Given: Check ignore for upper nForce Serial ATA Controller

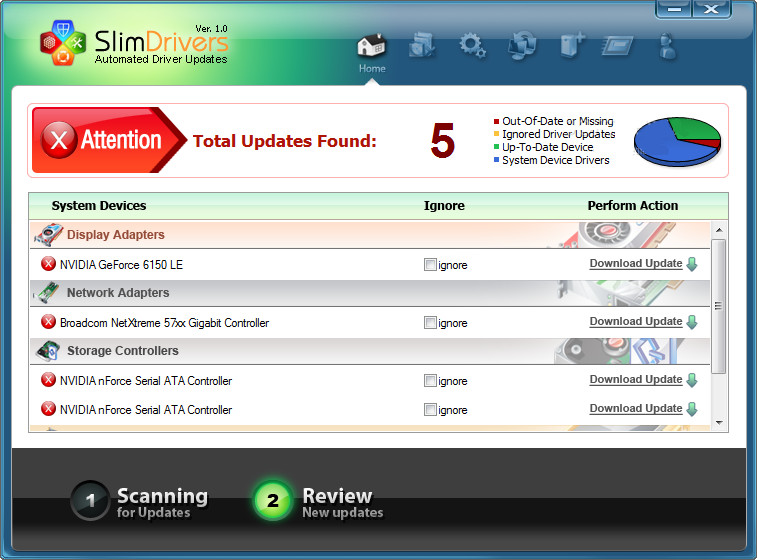Looking at the screenshot, I should point(430,380).
